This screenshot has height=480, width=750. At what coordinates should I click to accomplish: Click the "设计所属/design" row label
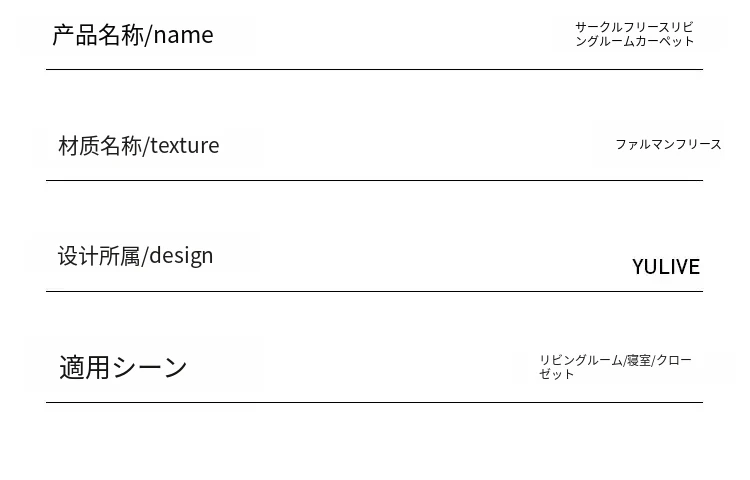135,256
